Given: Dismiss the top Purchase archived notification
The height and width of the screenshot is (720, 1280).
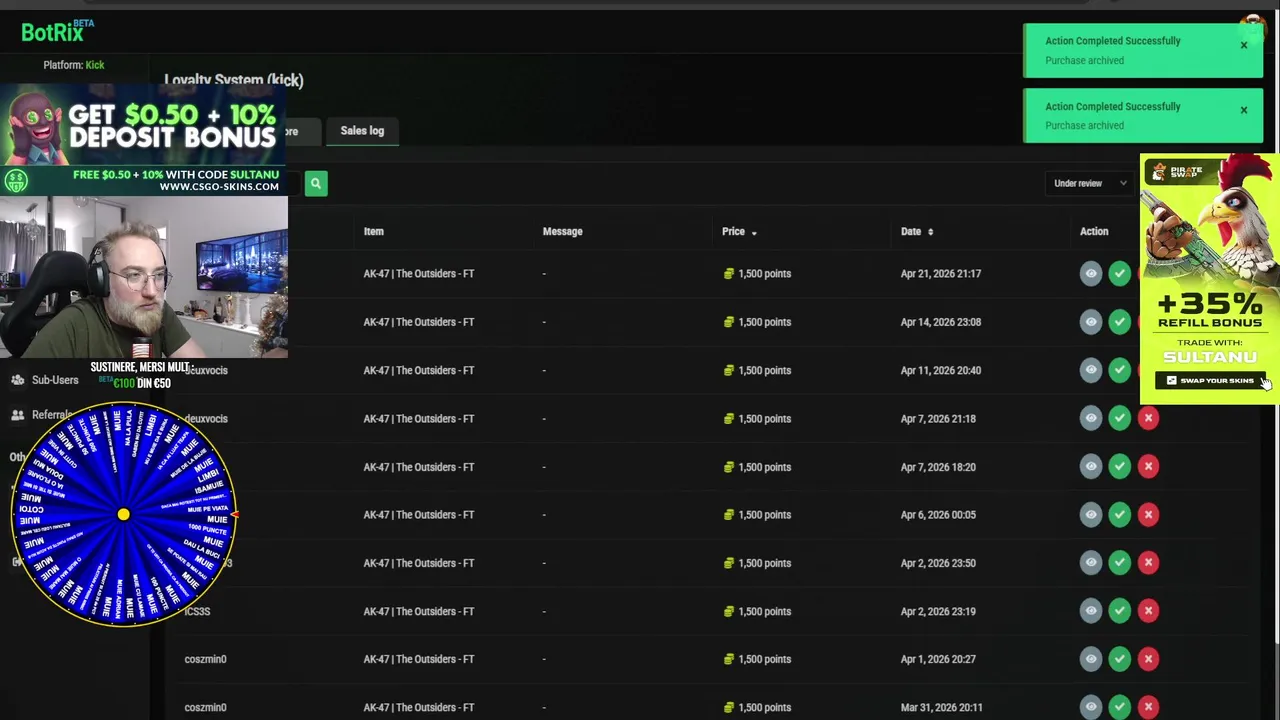Looking at the screenshot, I should [x=1244, y=45].
